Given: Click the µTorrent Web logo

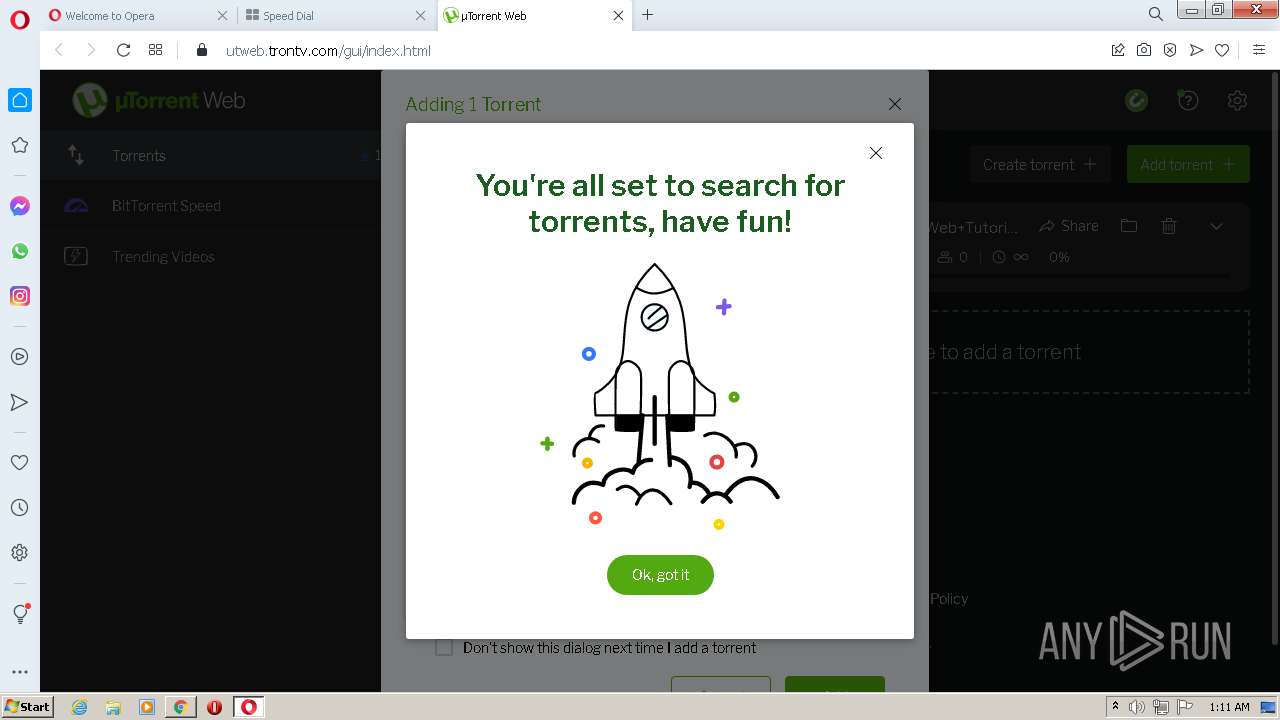Looking at the screenshot, I should click(158, 100).
